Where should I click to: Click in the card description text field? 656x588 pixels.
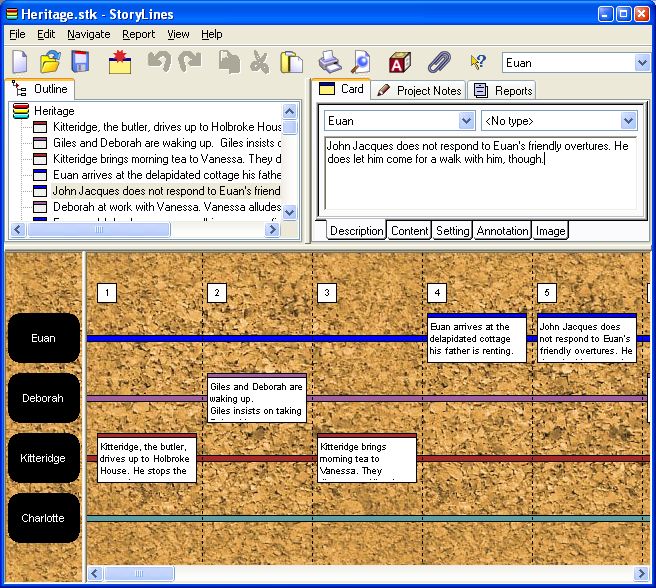coord(481,174)
